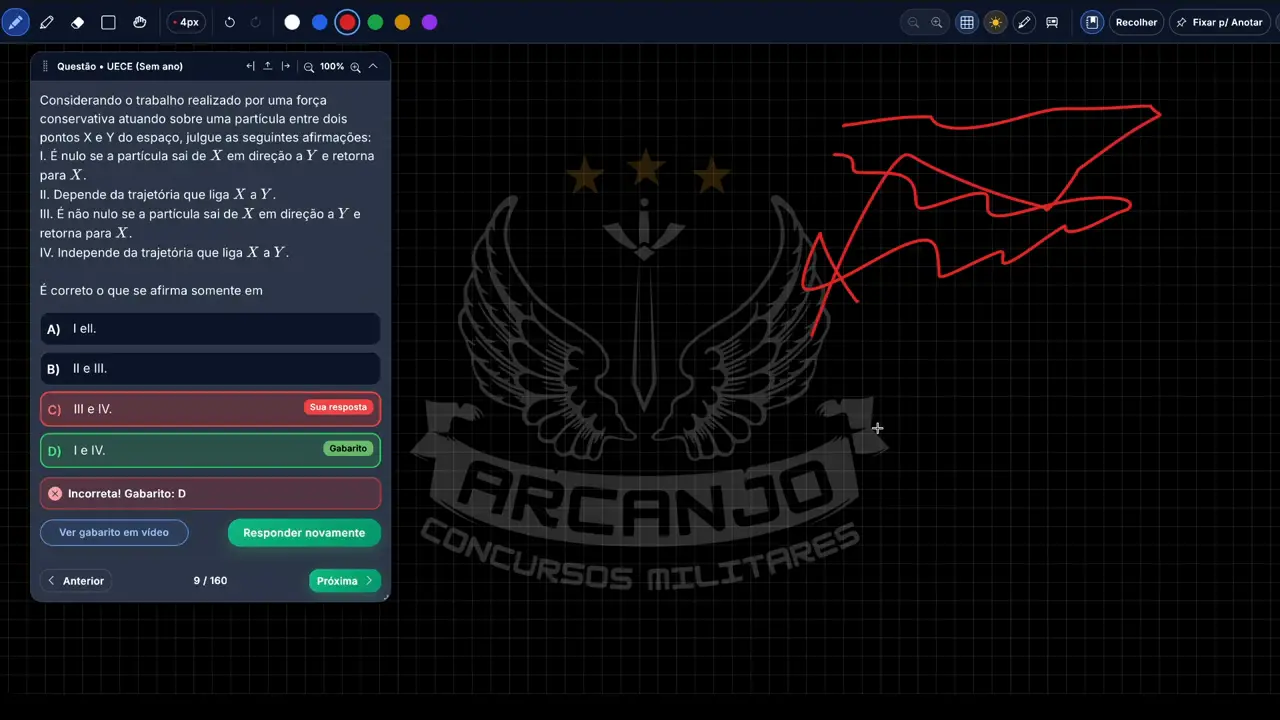The width and height of the screenshot is (1280, 720).
Task: Select the highlighter marker tool
Action: (47, 22)
